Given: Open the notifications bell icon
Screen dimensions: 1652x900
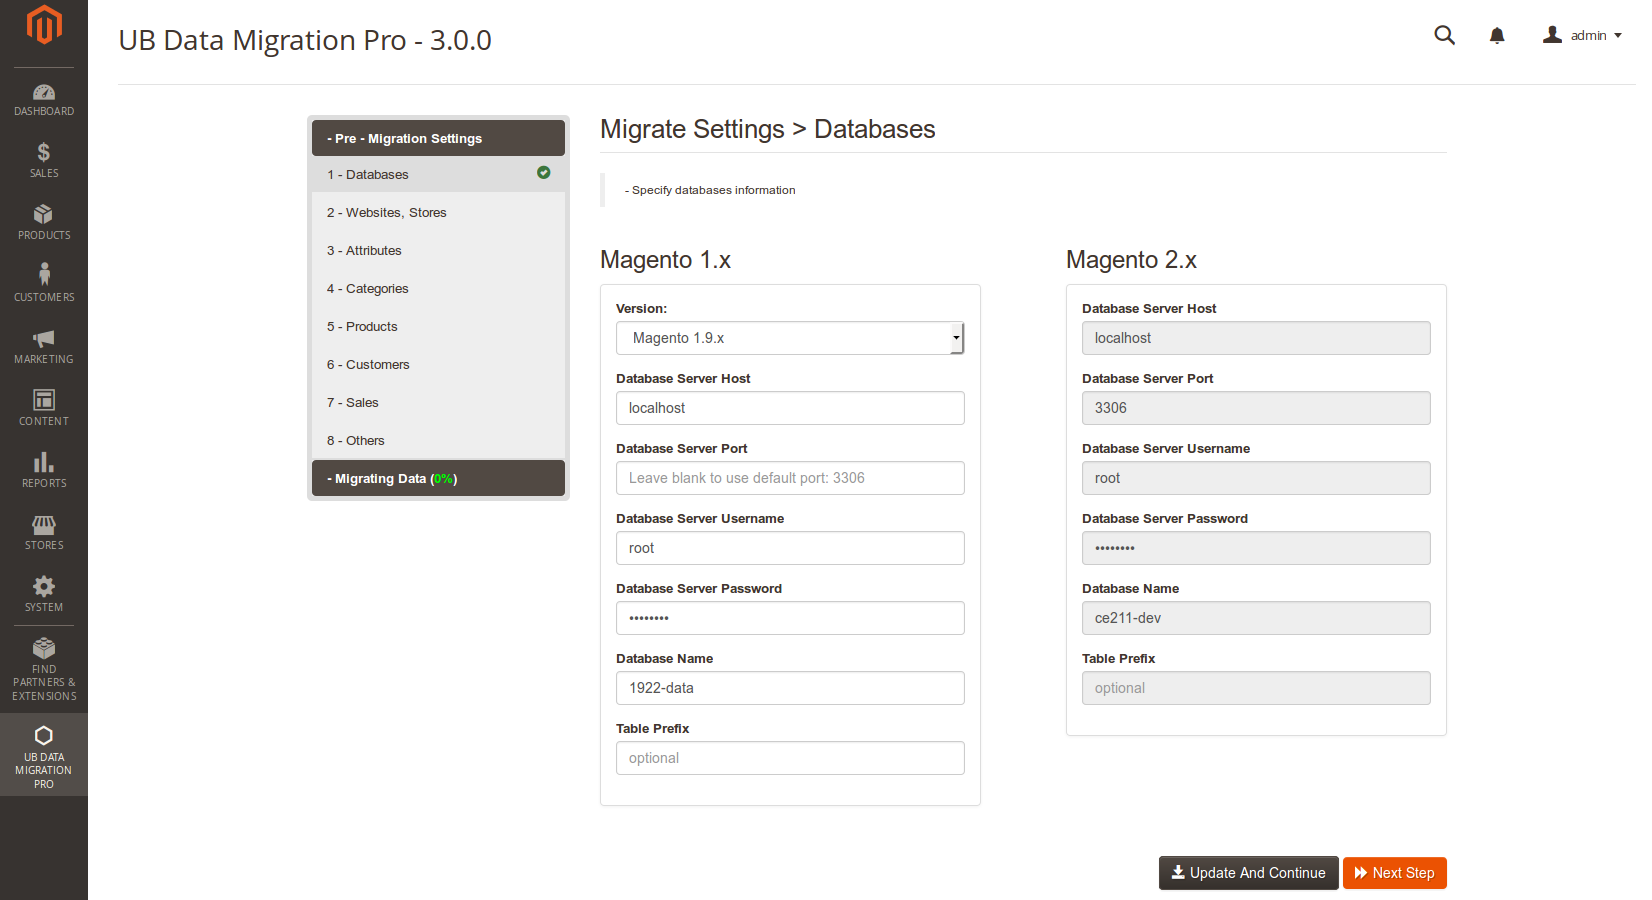Looking at the screenshot, I should click(1497, 36).
